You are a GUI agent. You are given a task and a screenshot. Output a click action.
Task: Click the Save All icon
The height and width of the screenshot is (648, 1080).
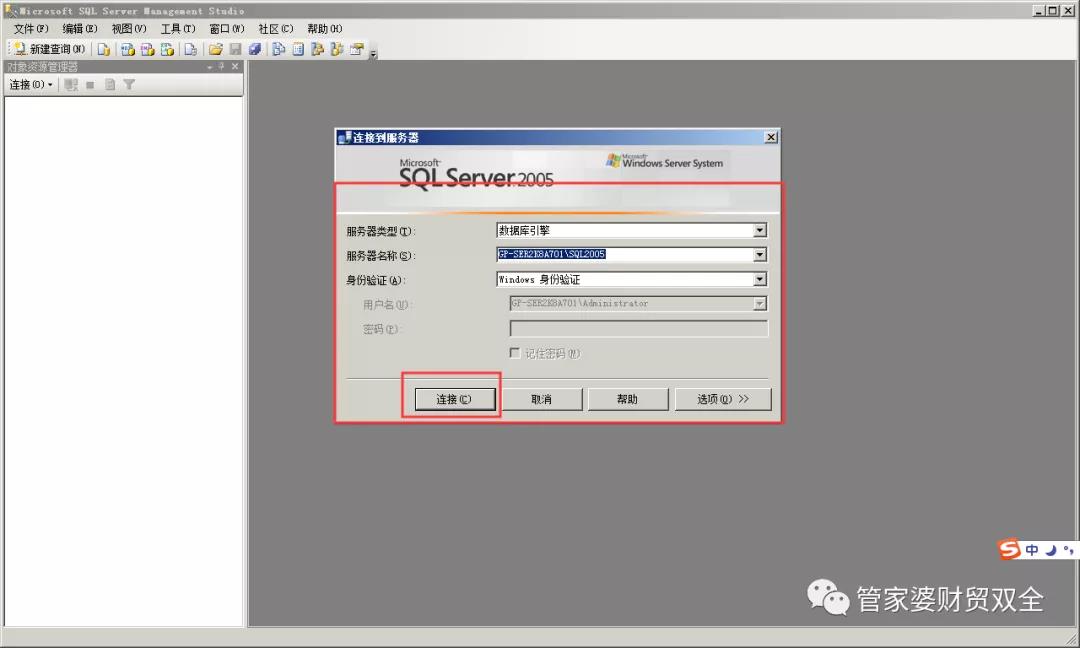coord(255,49)
